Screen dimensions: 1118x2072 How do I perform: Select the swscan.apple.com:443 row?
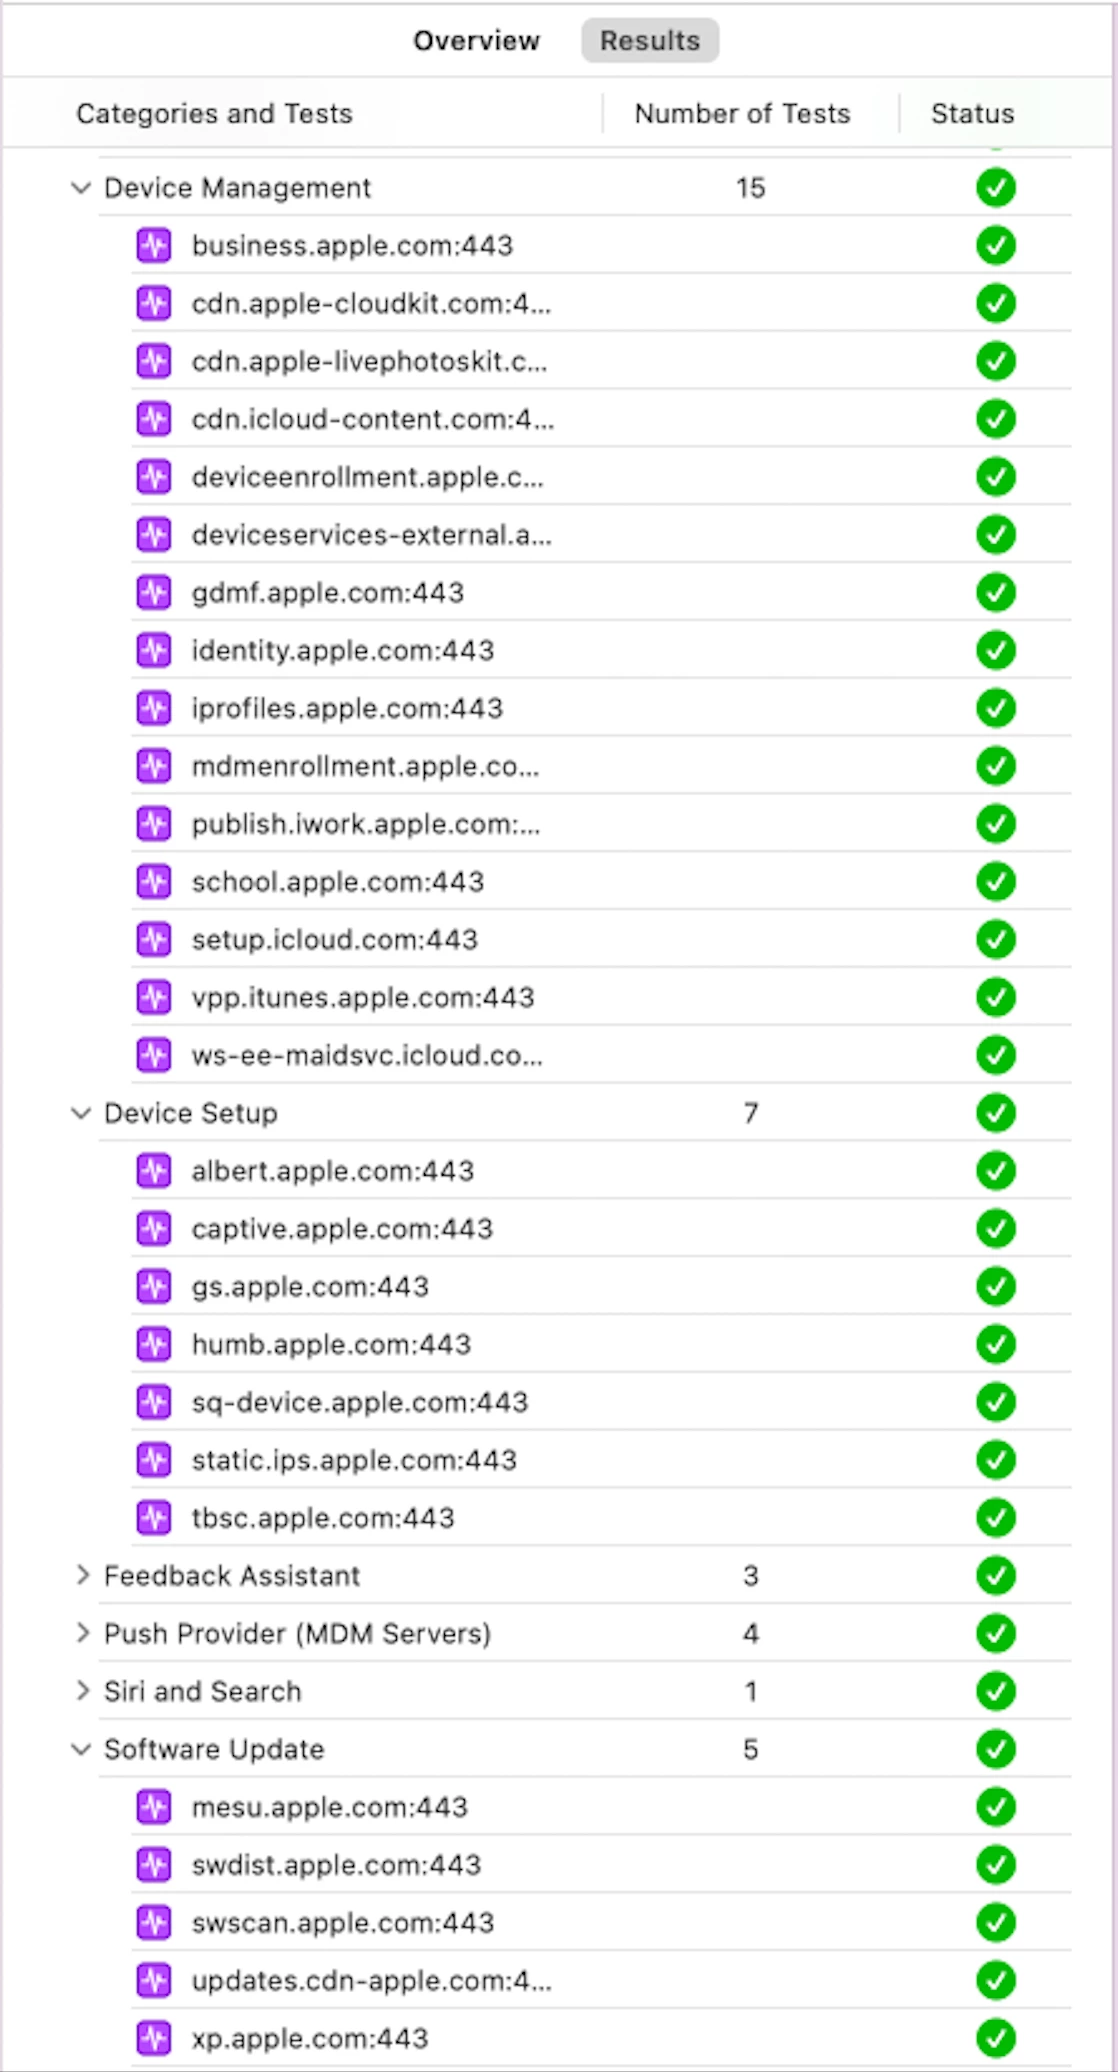pyautogui.click(x=601, y=1923)
